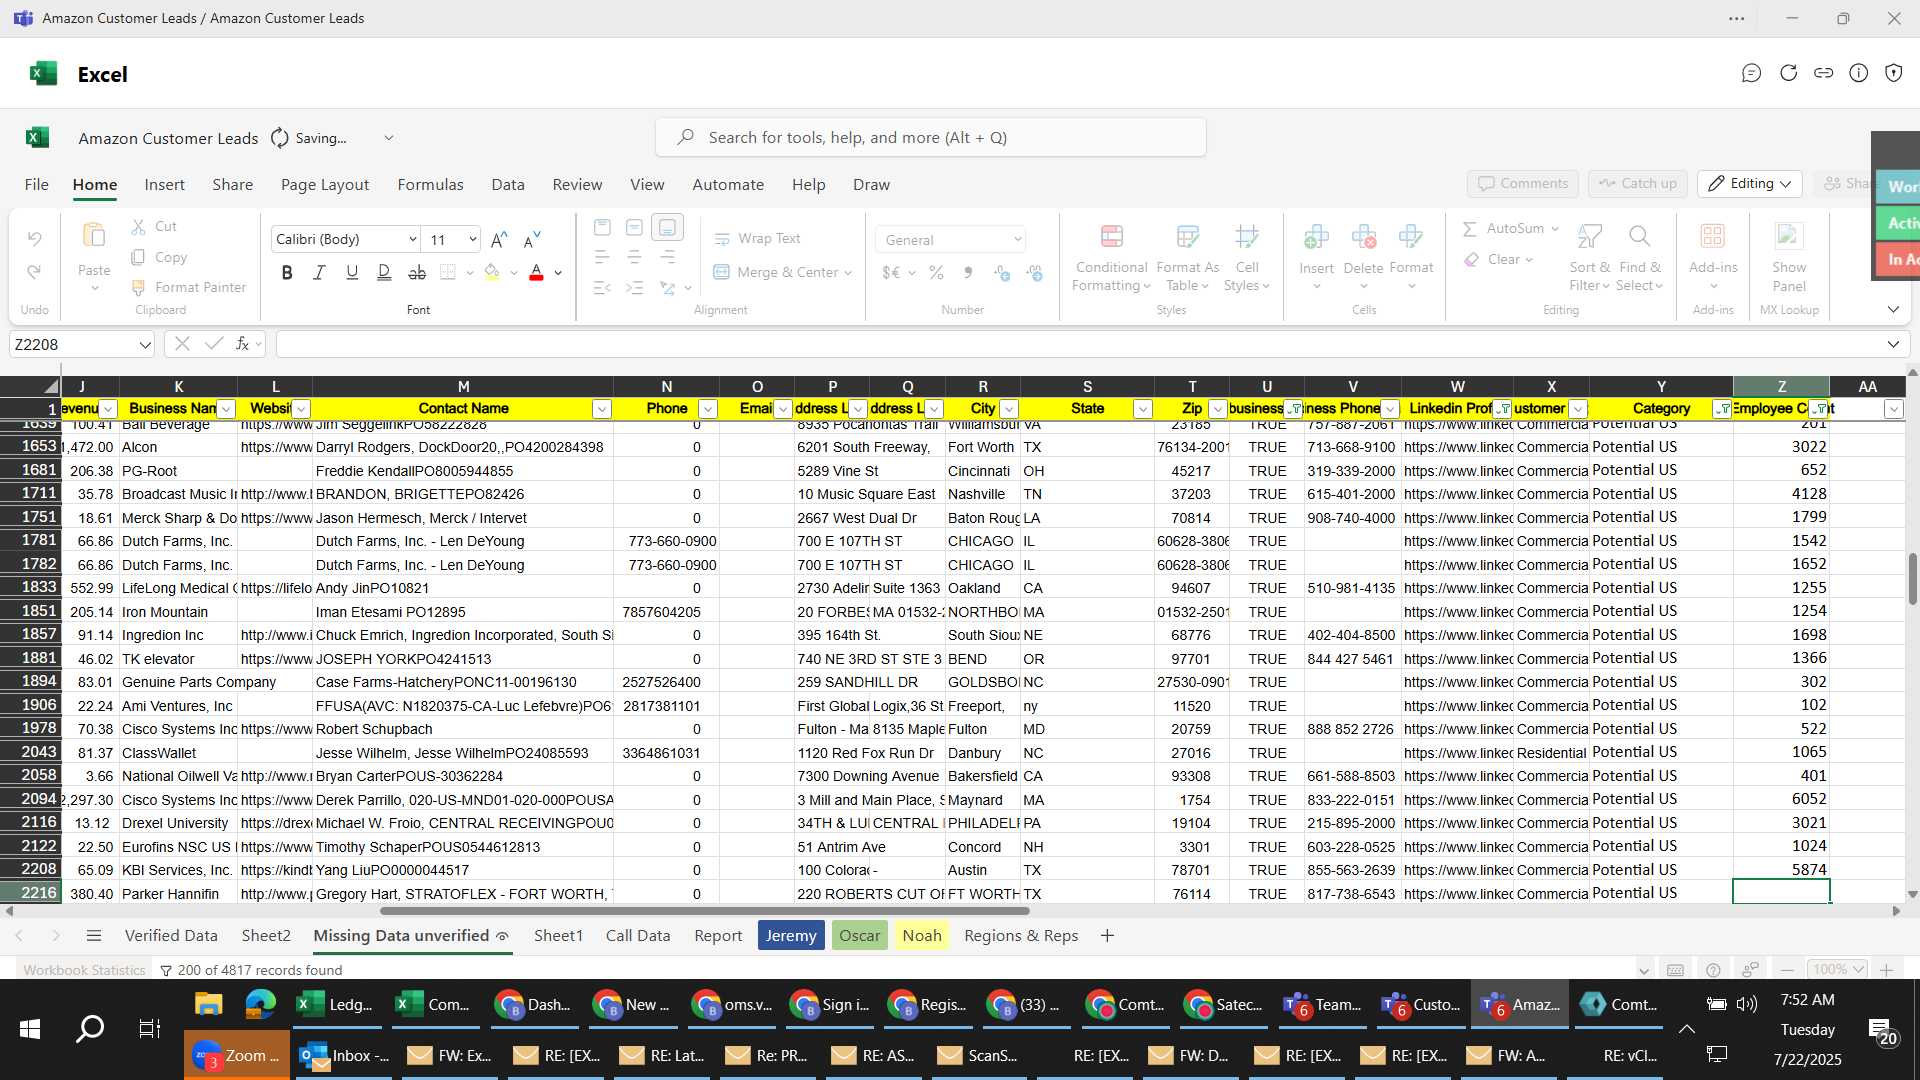Apply the yellow fill color bucket
The height and width of the screenshot is (1080, 1920).
pos(492,272)
